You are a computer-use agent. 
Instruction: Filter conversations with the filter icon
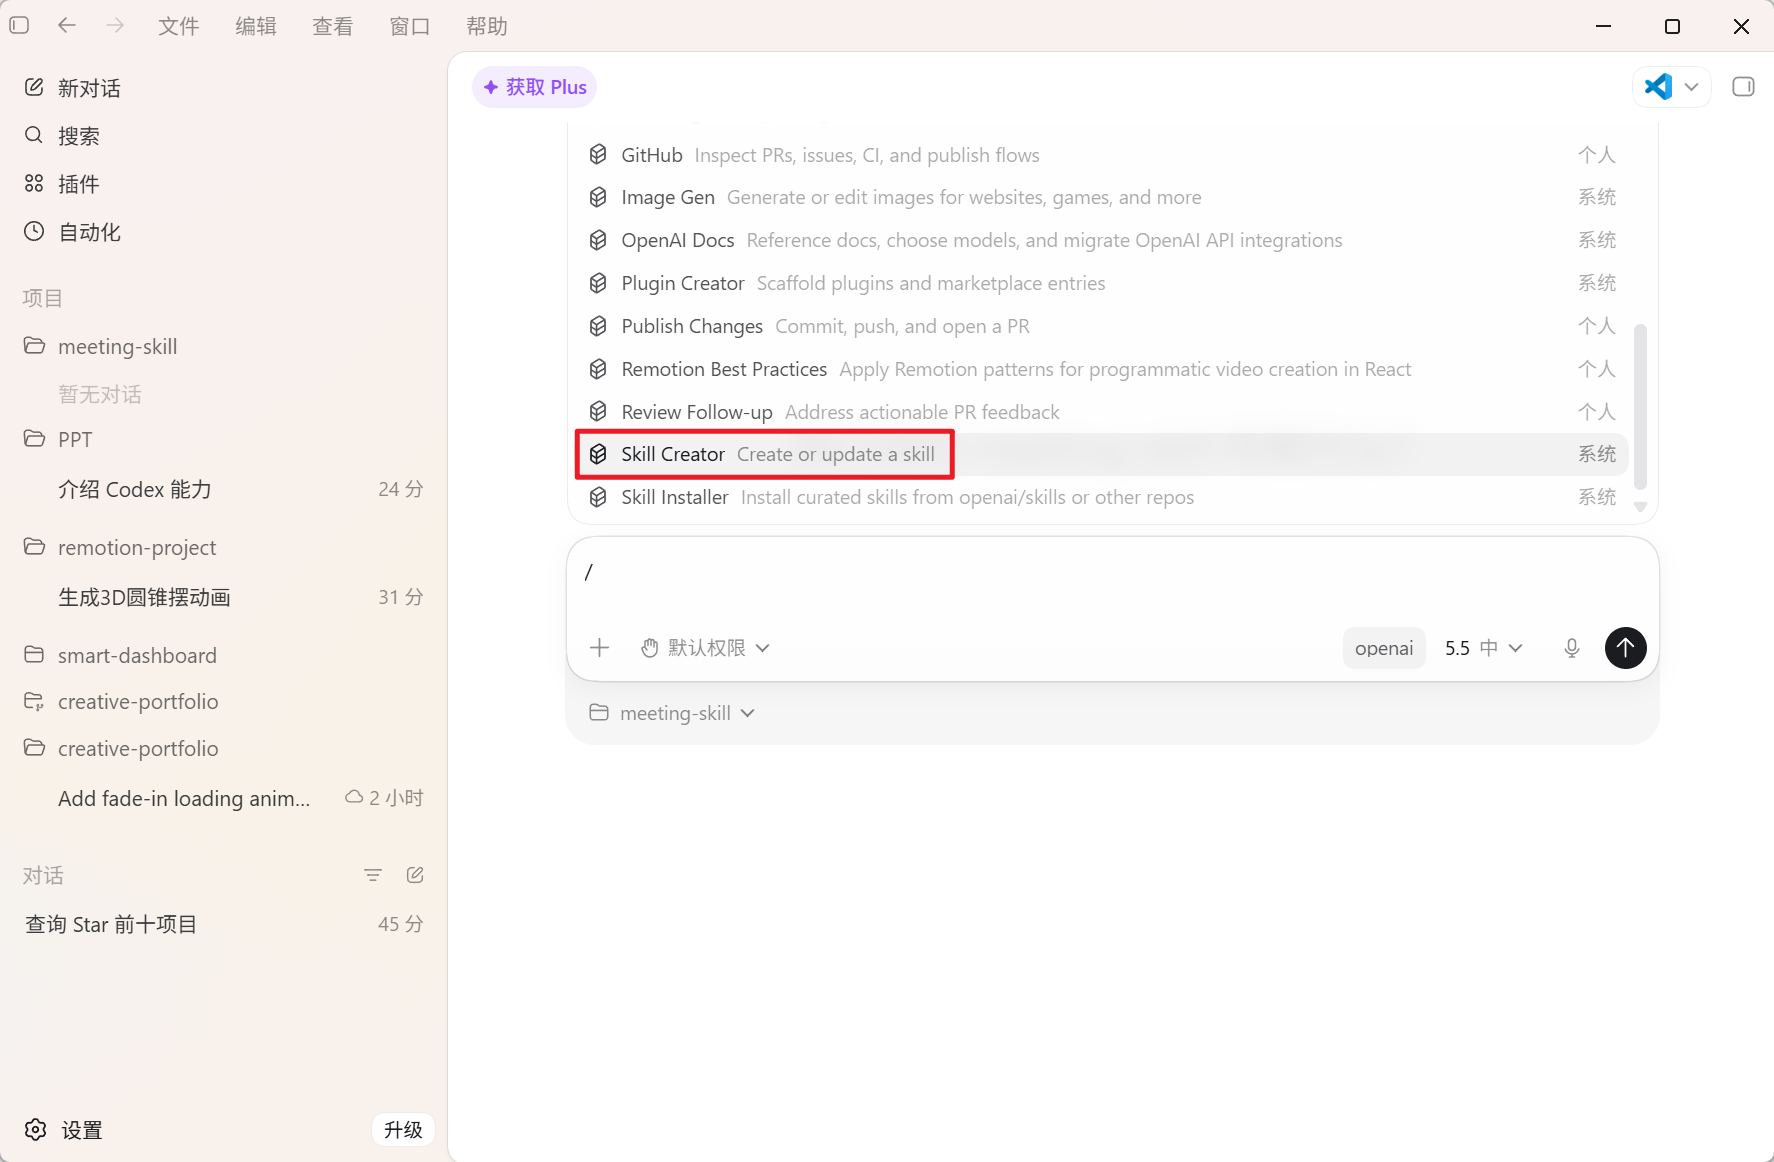coord(373,875)
